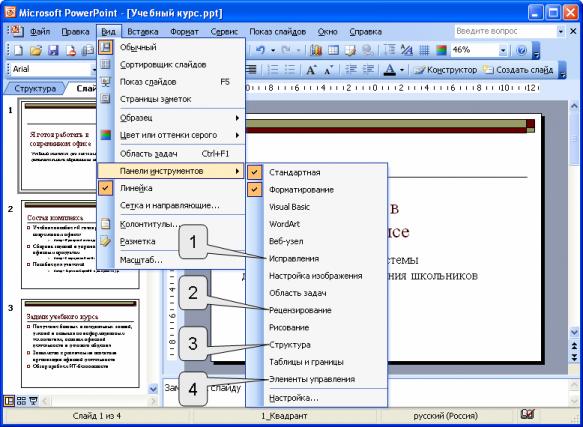Select slide 3 thumbnail
The width and height of the screenshot is (583, 427).
pyautogui.click(x=80, y=343)
